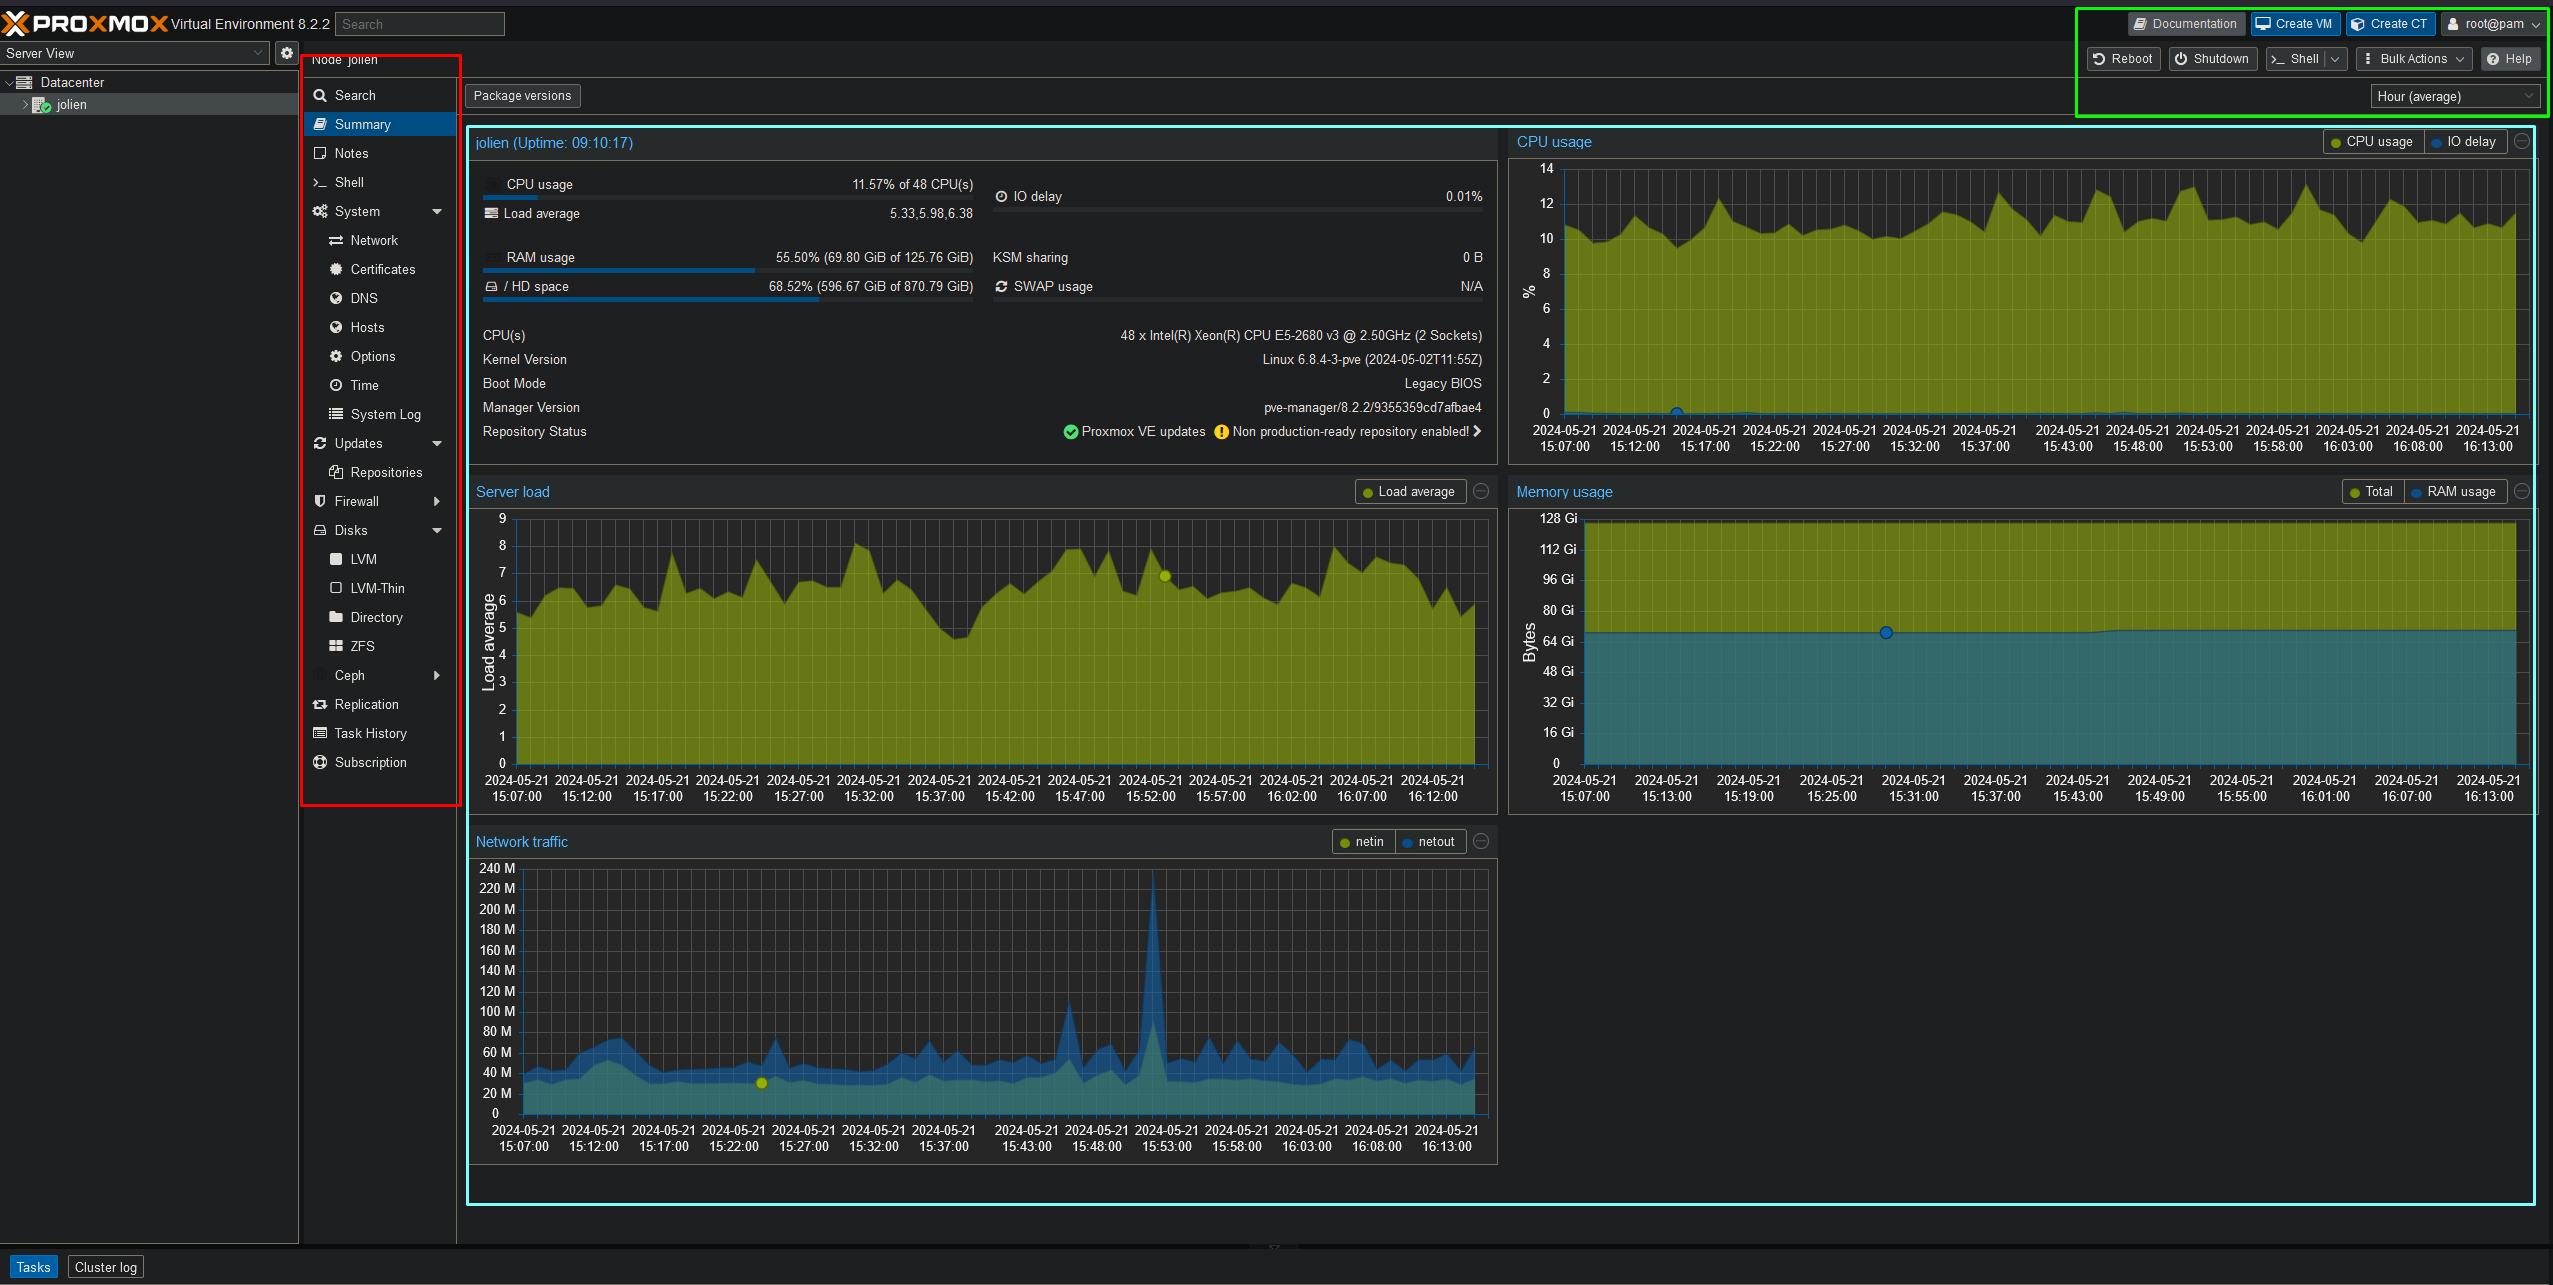
Task: Open the Time settings
Action: click(x=380, y=385)
